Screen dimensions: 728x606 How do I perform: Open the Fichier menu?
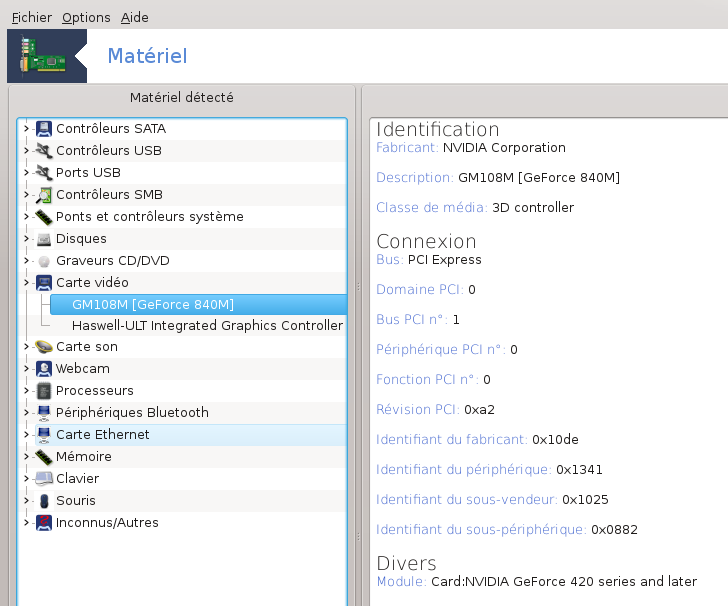(32, 18)
